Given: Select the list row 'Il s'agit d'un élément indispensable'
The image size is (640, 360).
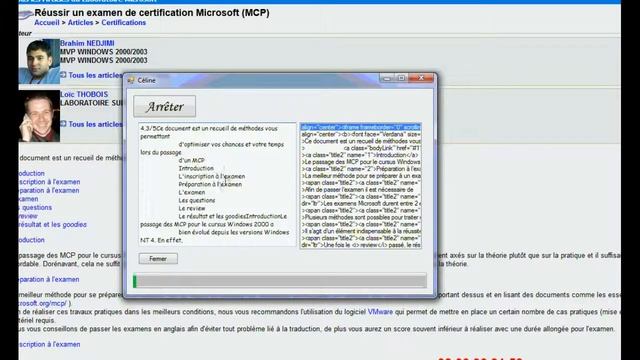Looking at the screenshot, I should point(361,231).
